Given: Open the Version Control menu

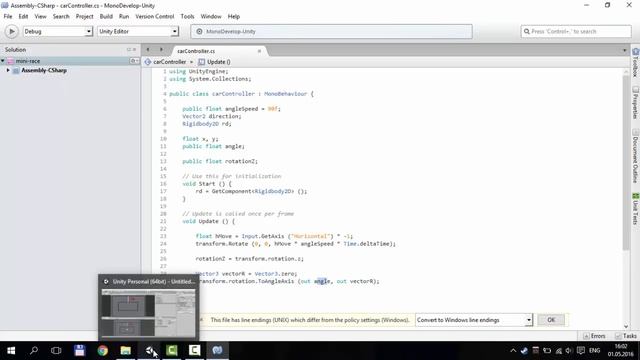Looking at the screenshot, I should [155, 16].
